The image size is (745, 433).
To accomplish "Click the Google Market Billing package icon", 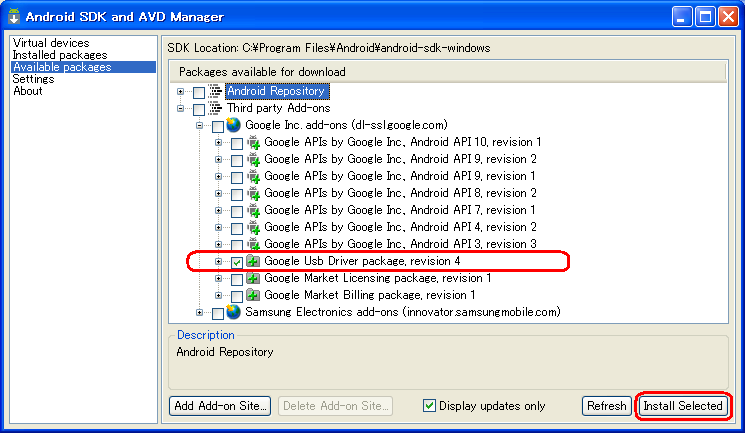I will 253,295.
